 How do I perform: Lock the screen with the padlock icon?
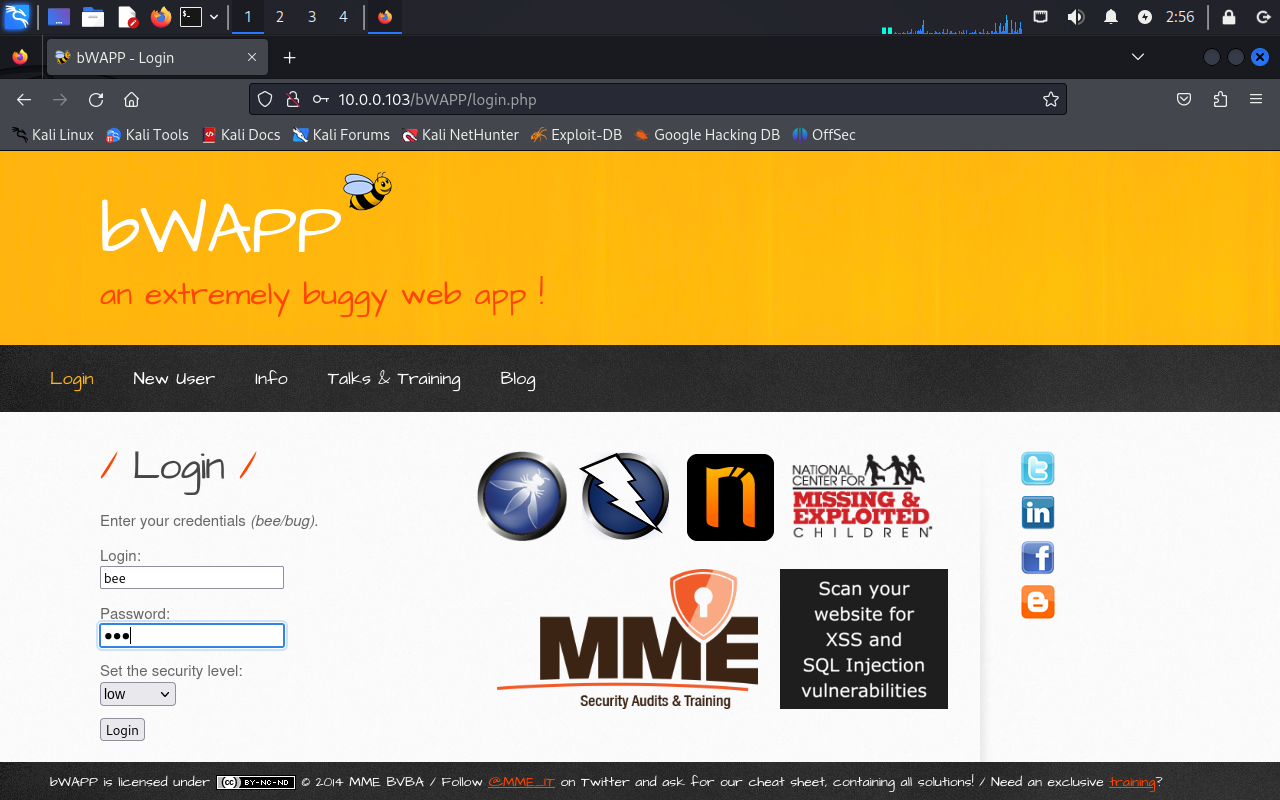(1229, 17)
